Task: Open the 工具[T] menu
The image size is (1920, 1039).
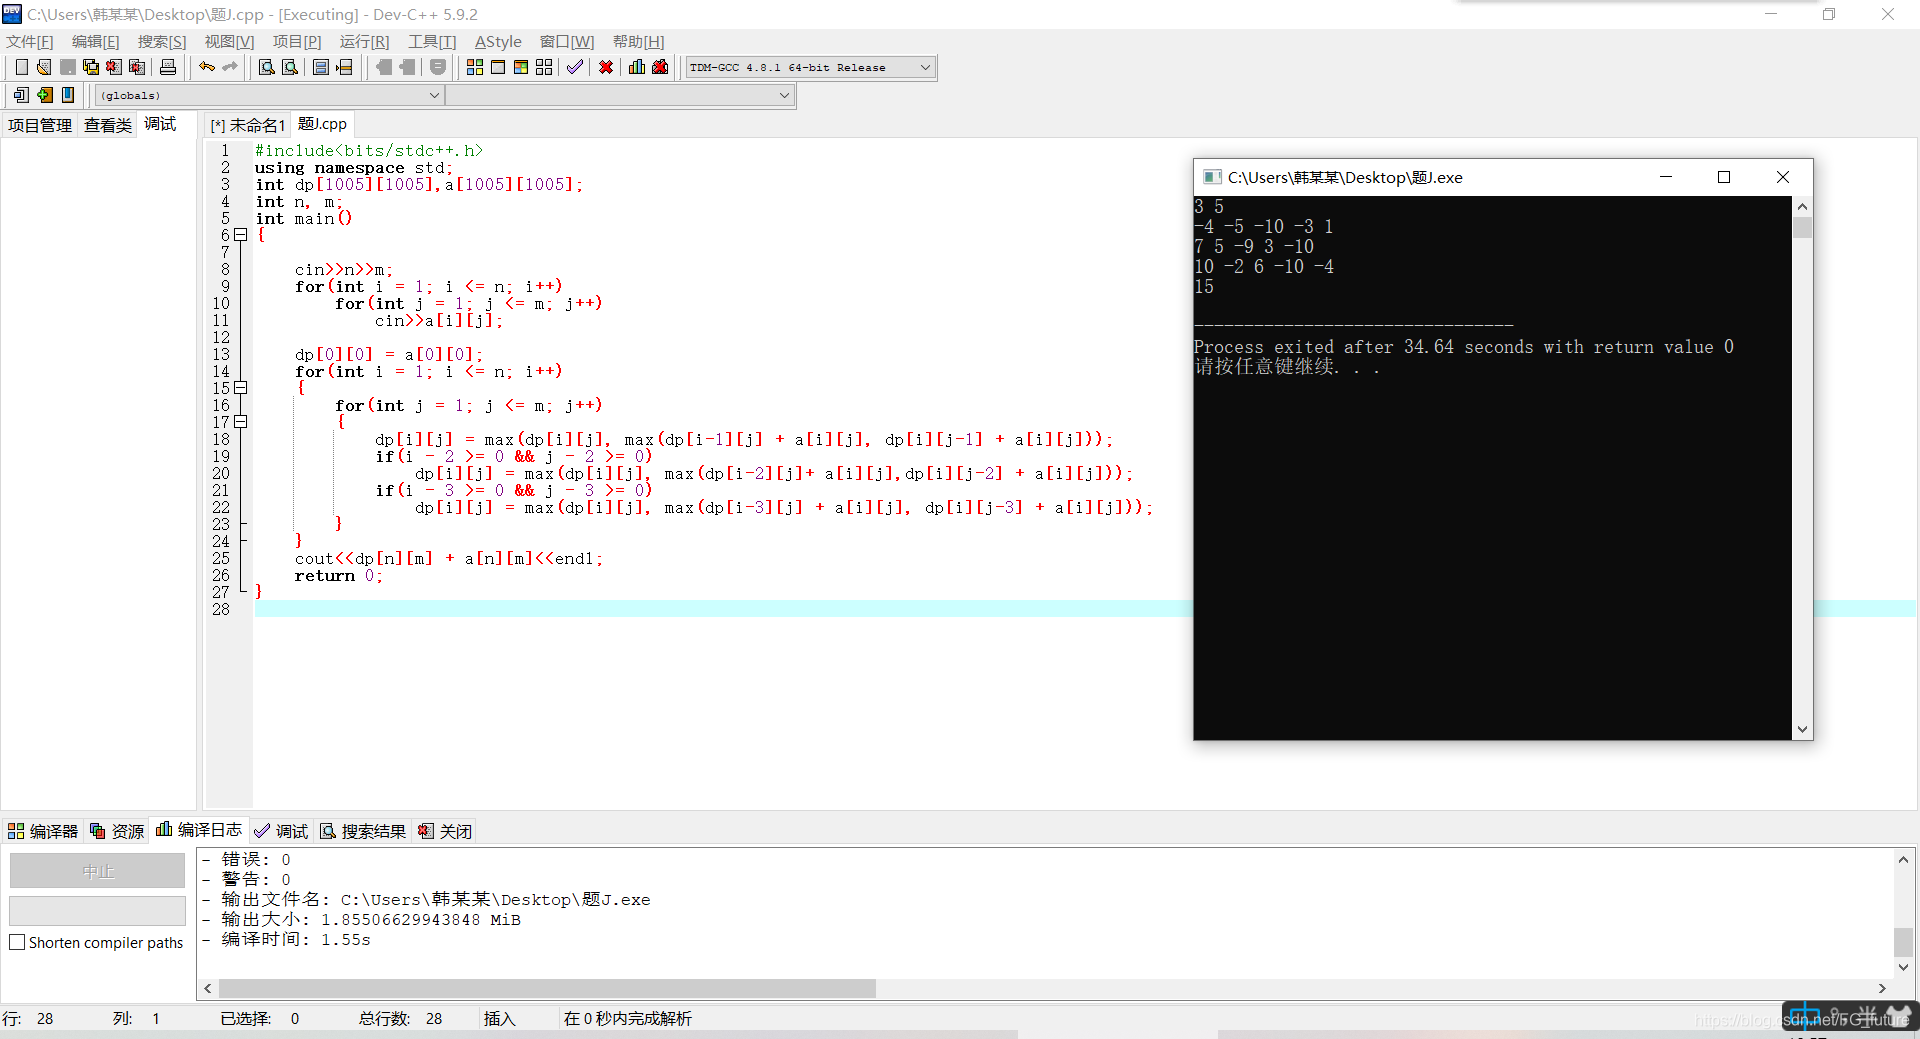Action: (x=432, y=41)
